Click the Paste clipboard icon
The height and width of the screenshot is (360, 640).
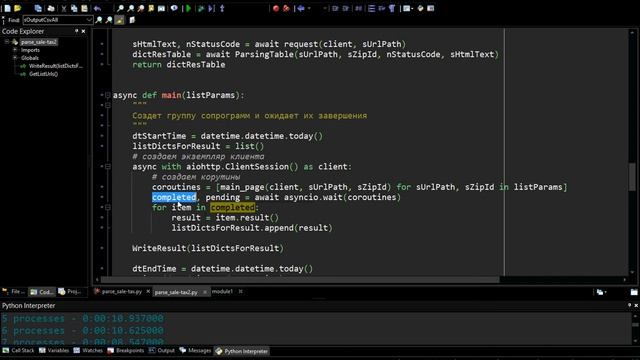pyautogui.click(x=84, y=8)
